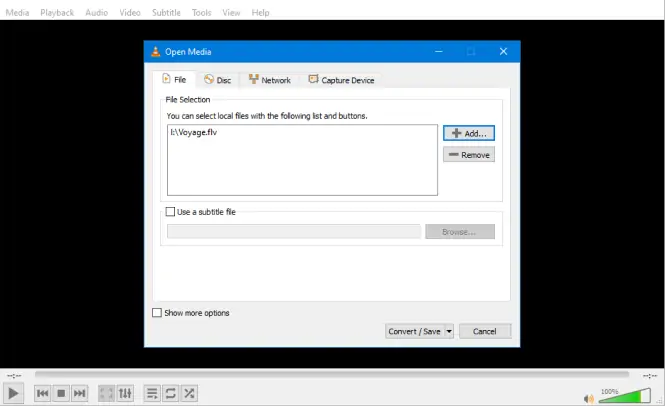Toggle loop repeat mode icon
Viewport: 665px width, 406px height.
[170, 393]
